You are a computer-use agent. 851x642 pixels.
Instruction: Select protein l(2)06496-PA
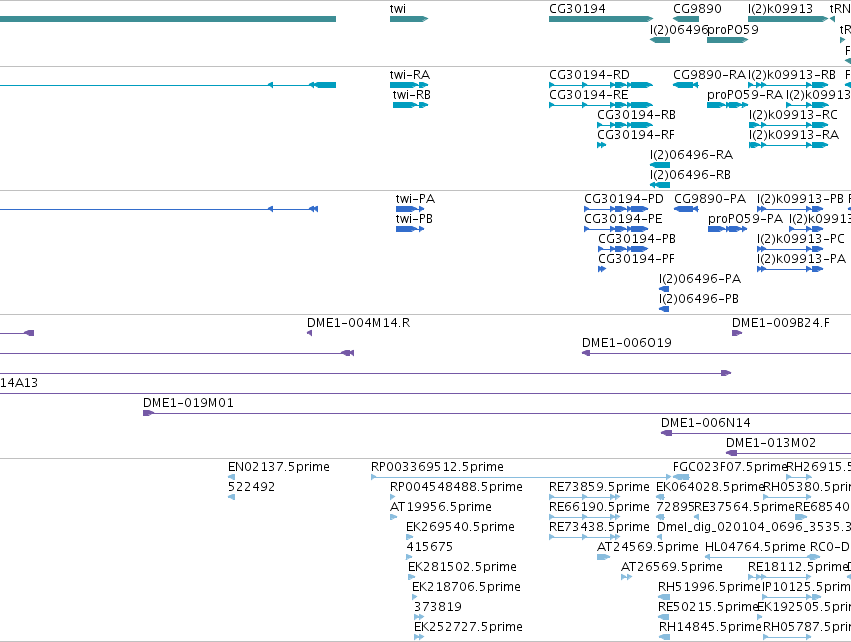point(664,289)
